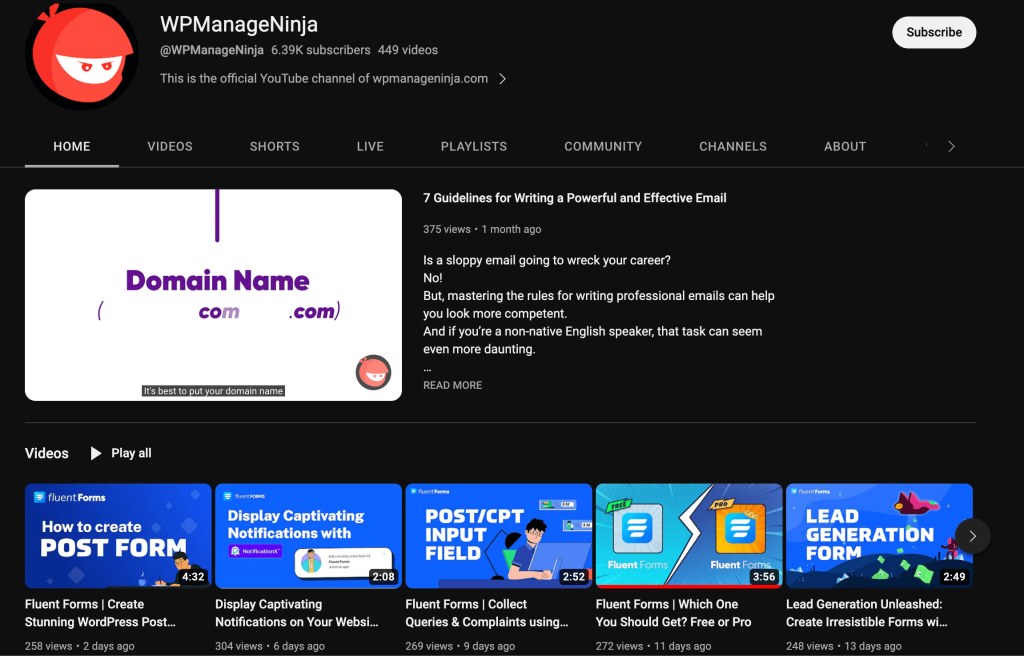
Task: Open title Fluent Forms Create Stunning WordPress Post
Action: [100, 613]
